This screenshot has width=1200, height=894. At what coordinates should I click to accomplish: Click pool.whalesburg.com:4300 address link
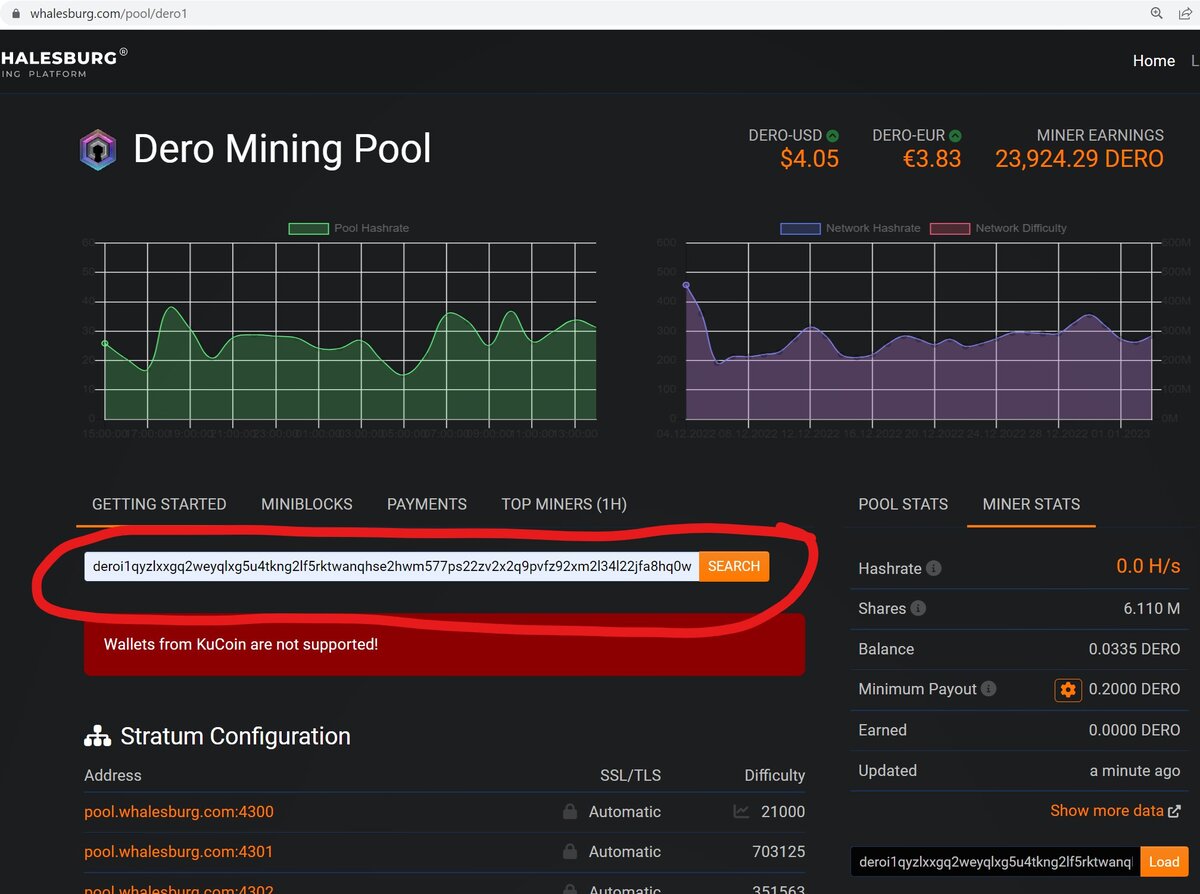(179, 812)
